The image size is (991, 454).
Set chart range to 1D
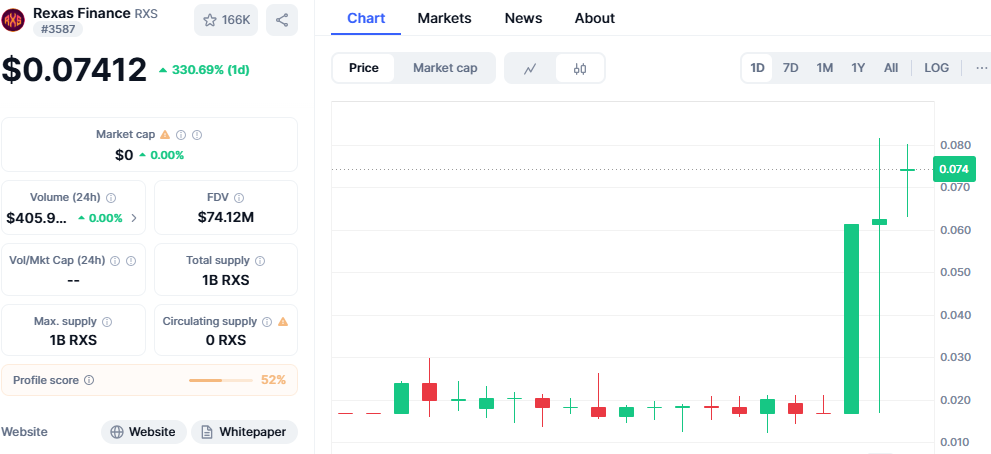[757, 68]
